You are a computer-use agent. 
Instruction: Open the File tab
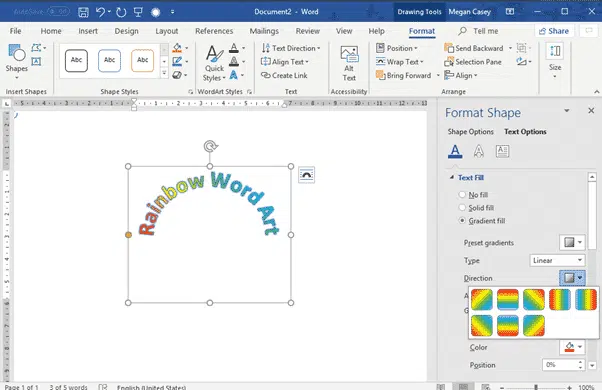click(15, 31)
